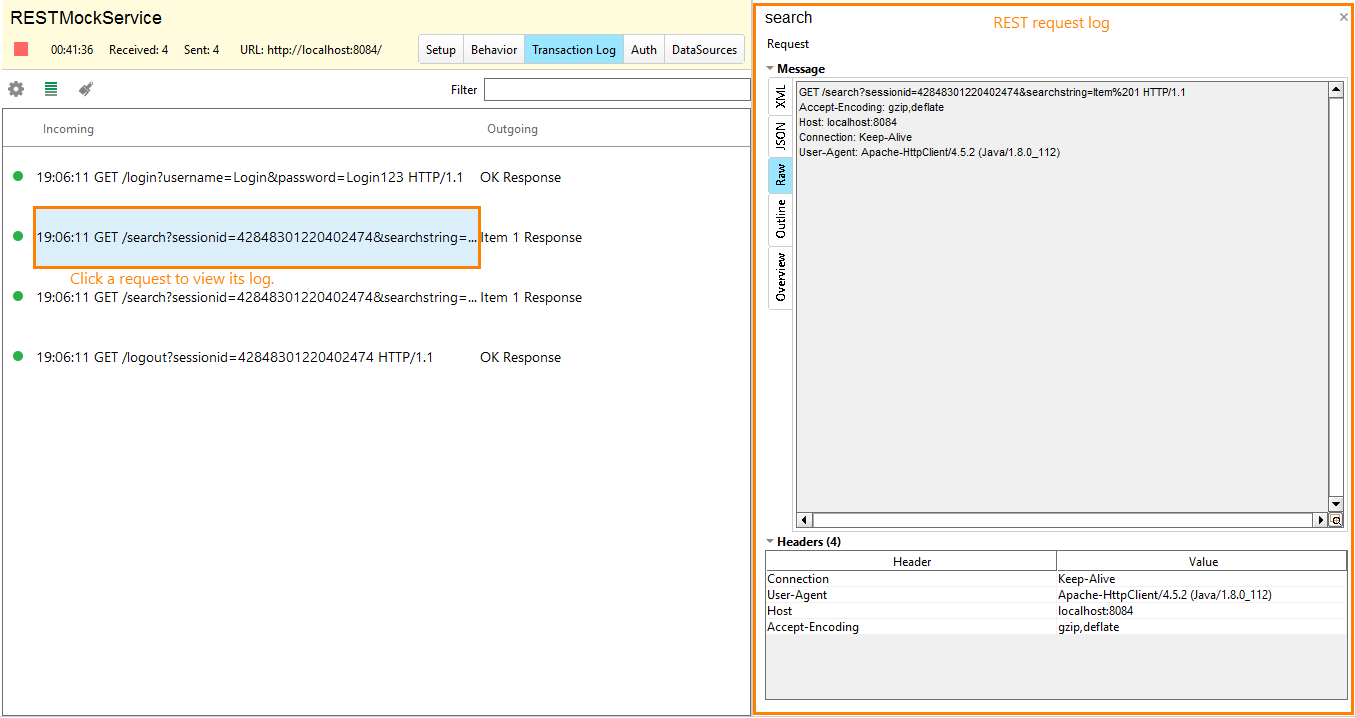Switch message view to JSON
This screenshot has width=1355, height=718.
(x=780, y=136)
